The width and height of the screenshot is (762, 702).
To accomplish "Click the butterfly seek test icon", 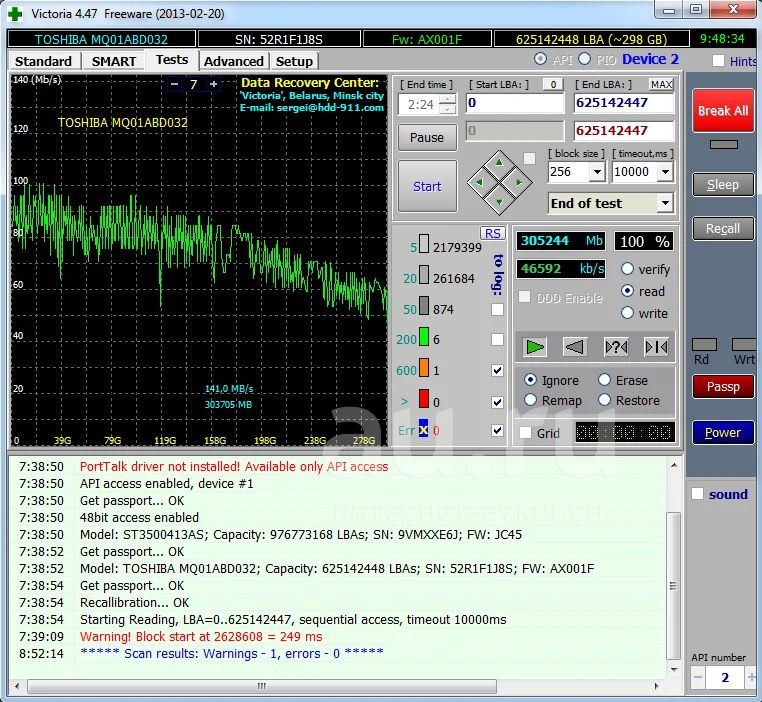I will click(656, 347).
